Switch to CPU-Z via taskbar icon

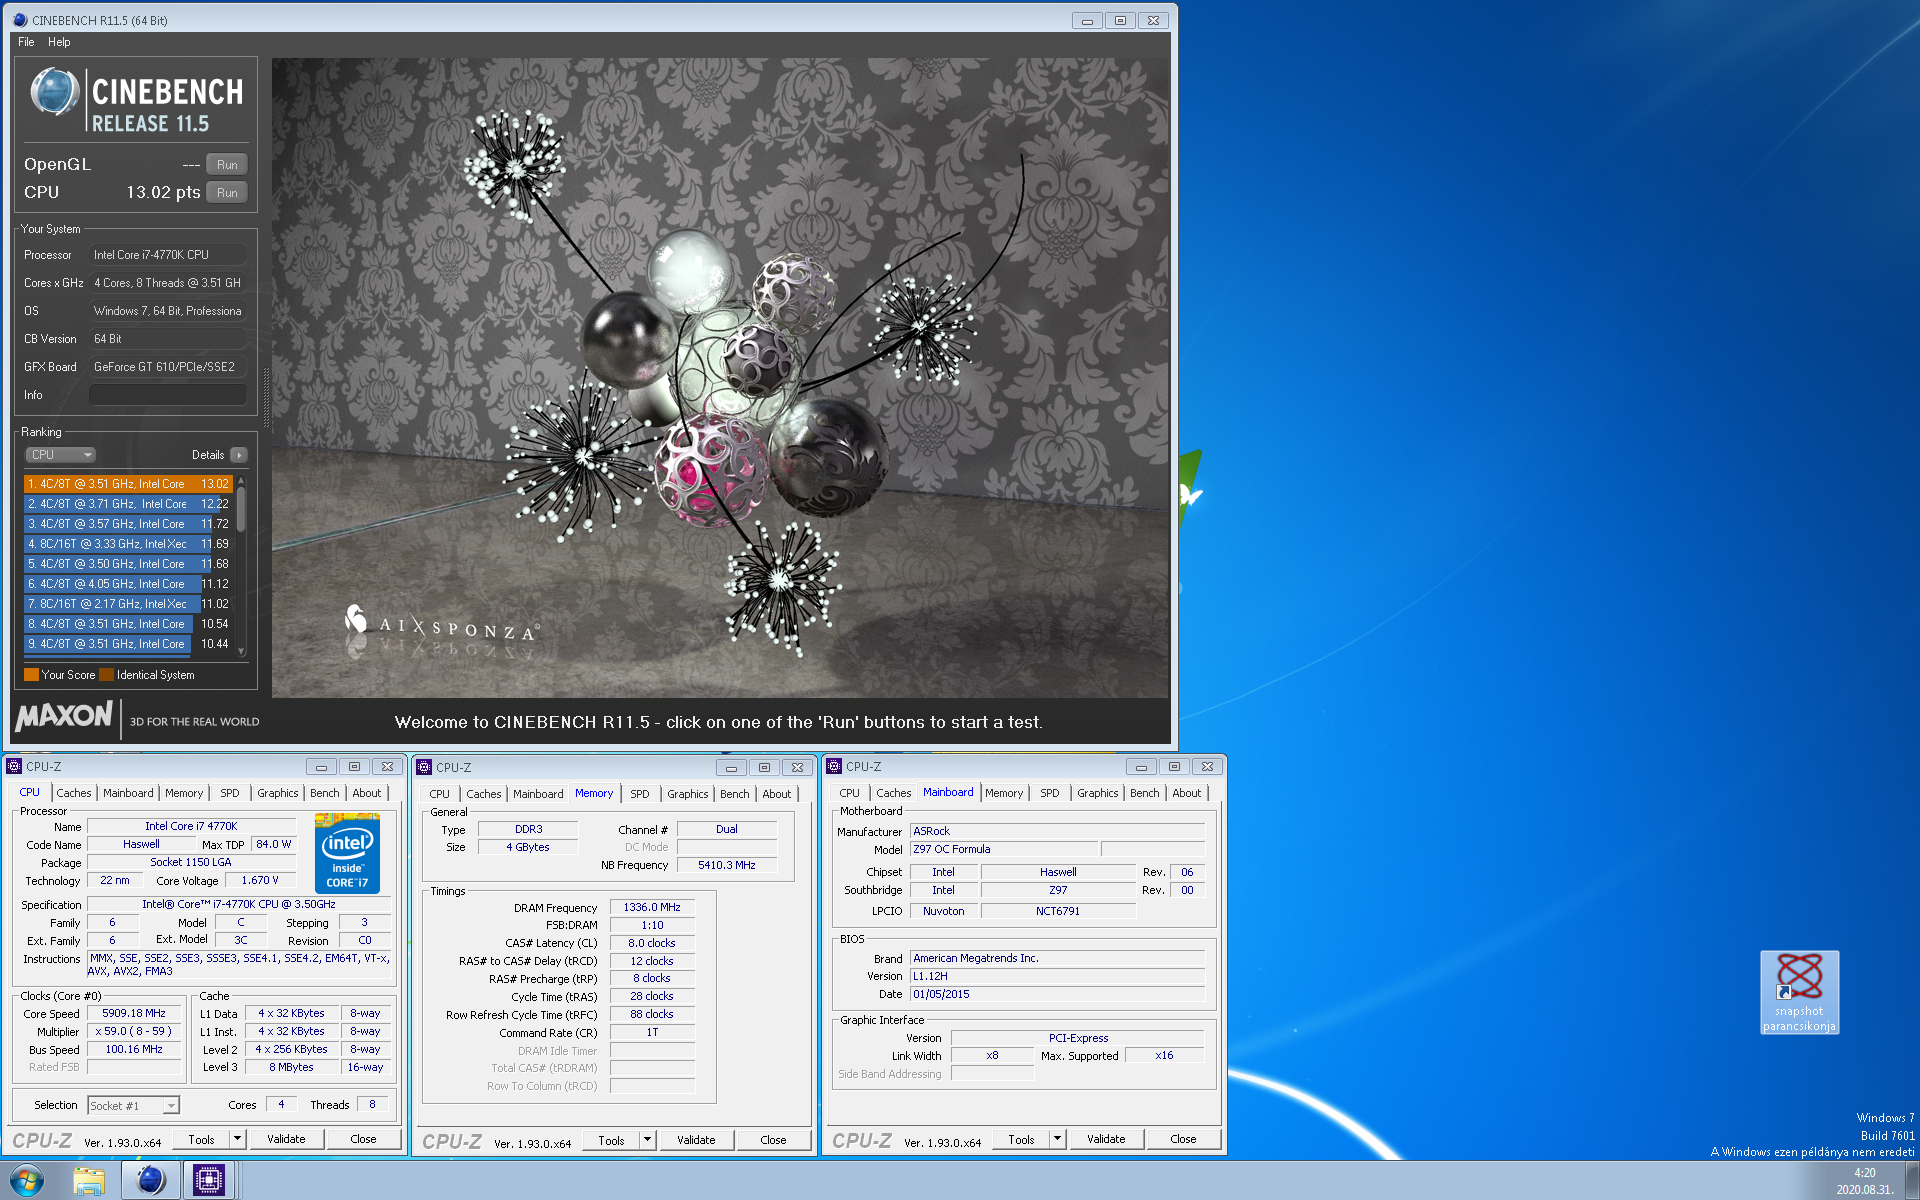pyautogui.click(x=209, y=1181)
